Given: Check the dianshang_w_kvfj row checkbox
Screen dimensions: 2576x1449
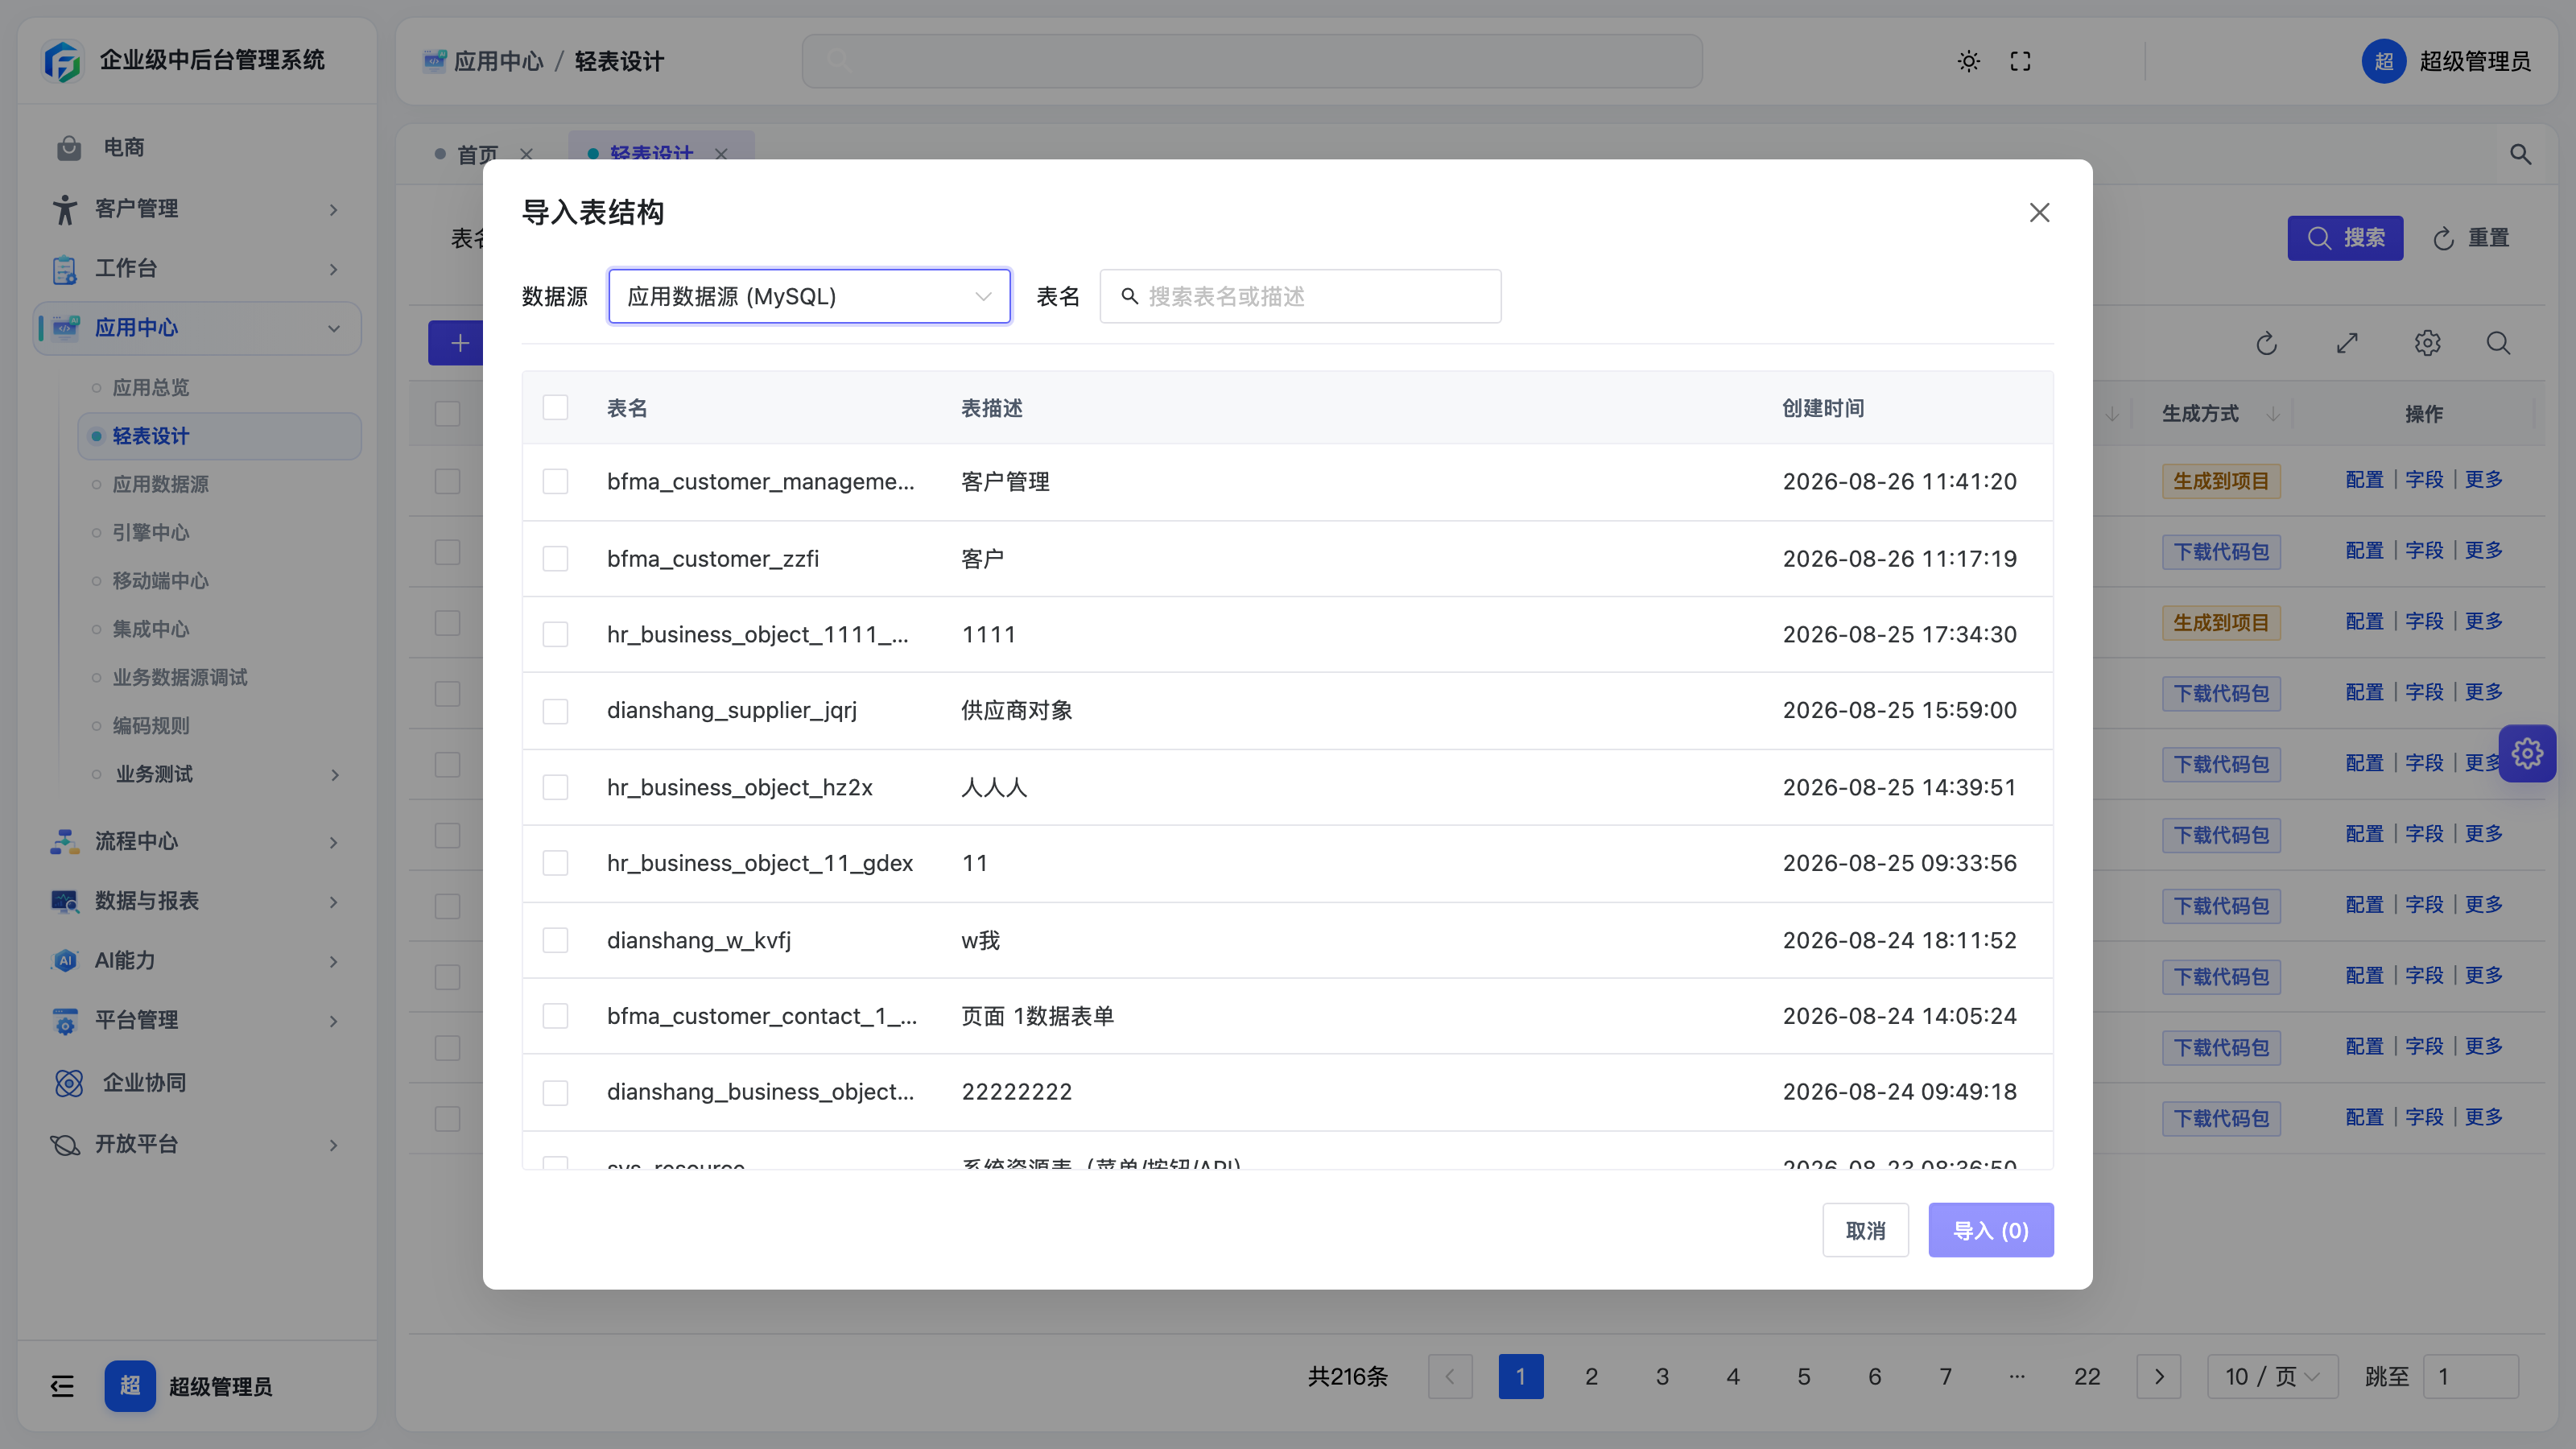Looking at the screenshot, I should tap(555, 940).
